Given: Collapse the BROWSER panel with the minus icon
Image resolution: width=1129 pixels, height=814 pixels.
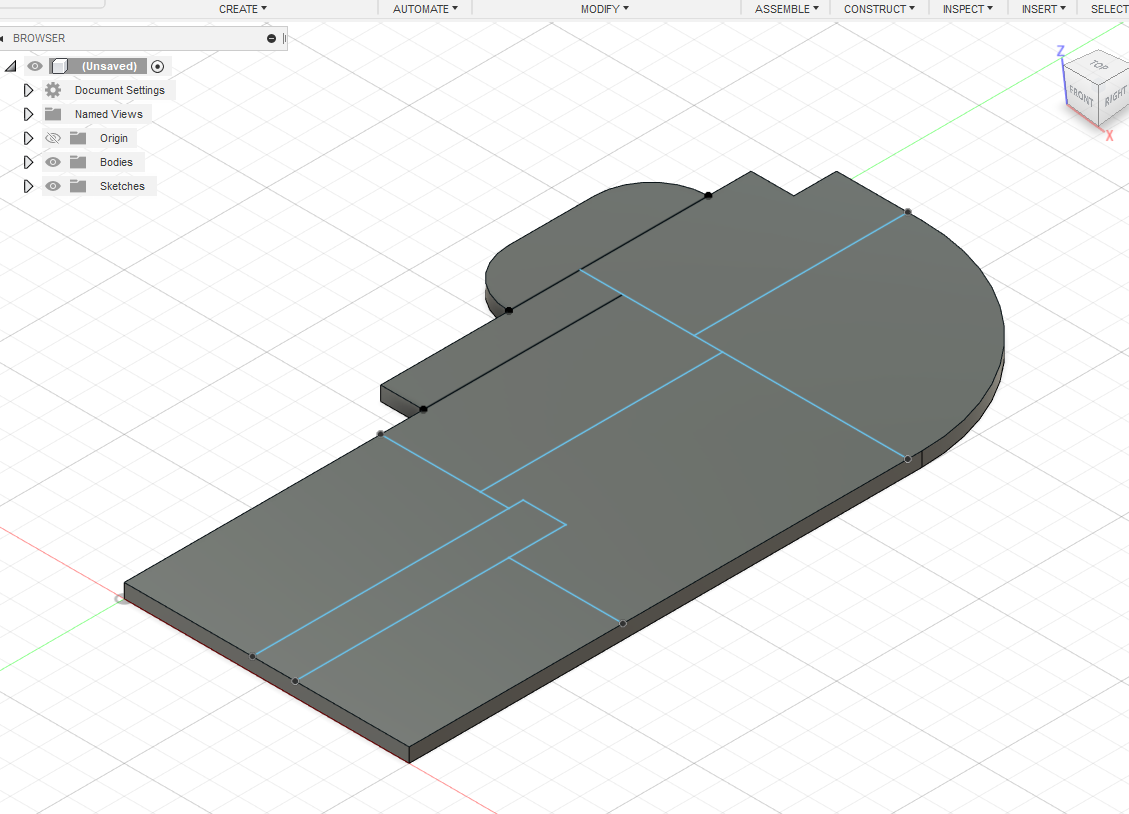Looking at the screenshot, I should [271, 38].
